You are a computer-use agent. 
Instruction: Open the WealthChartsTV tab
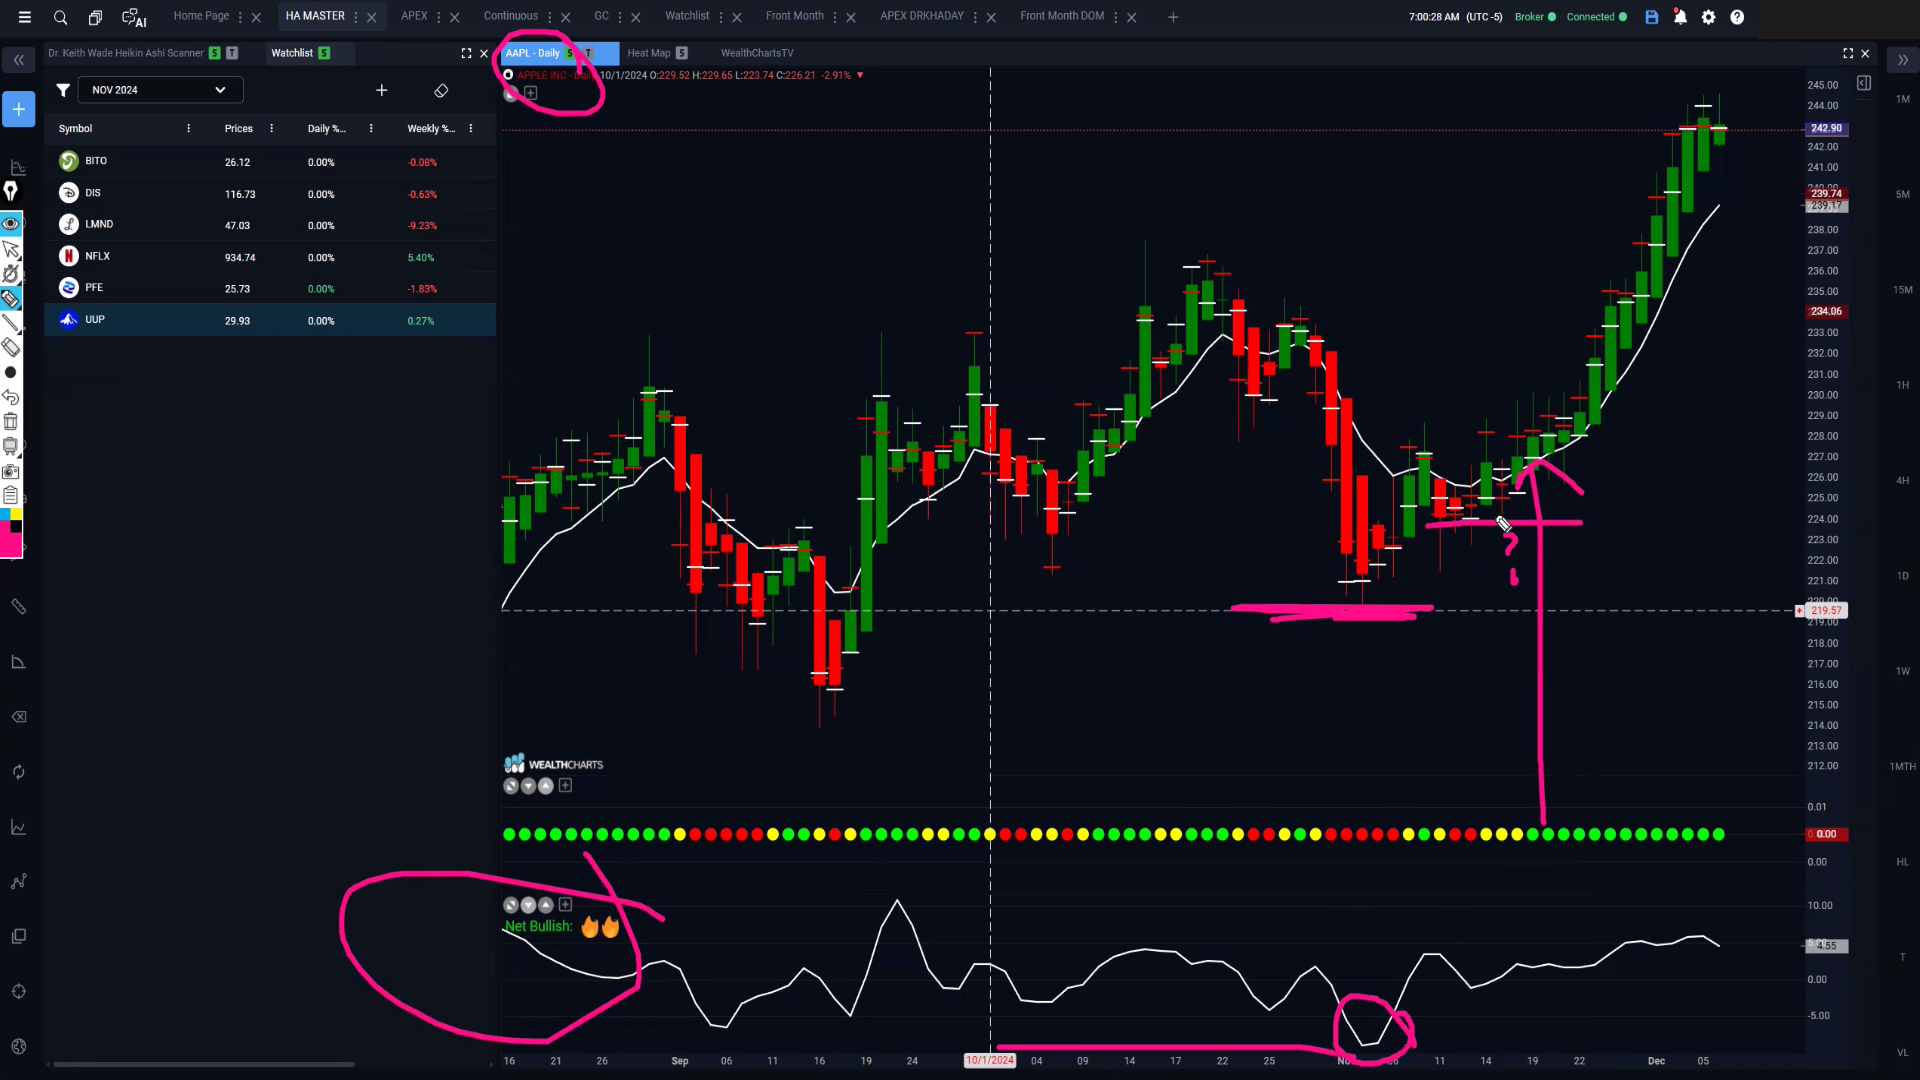pyautogui.click(x=757, y=53)
